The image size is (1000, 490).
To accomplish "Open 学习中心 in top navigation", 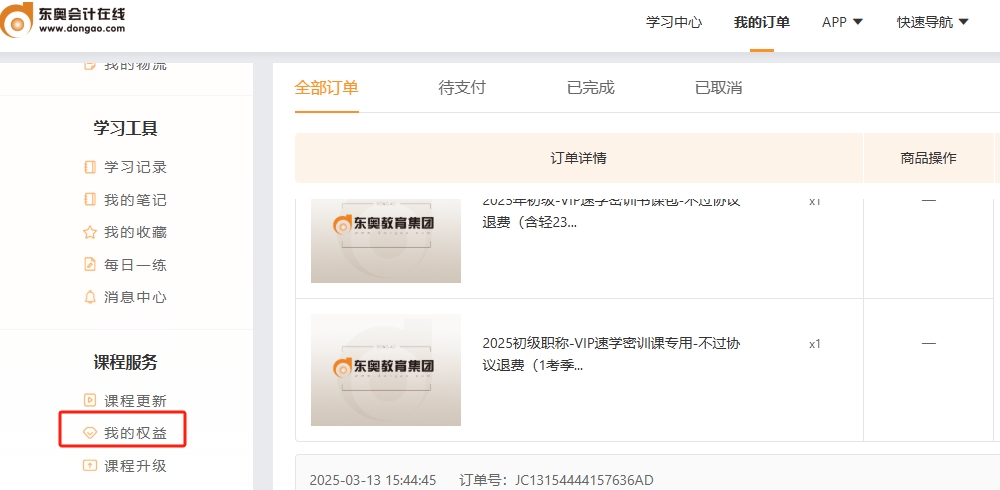I will pyautogui.click(x=674, y=22).
